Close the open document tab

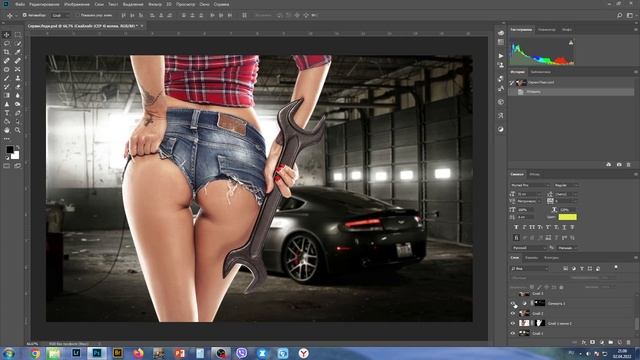pos(142,26)
